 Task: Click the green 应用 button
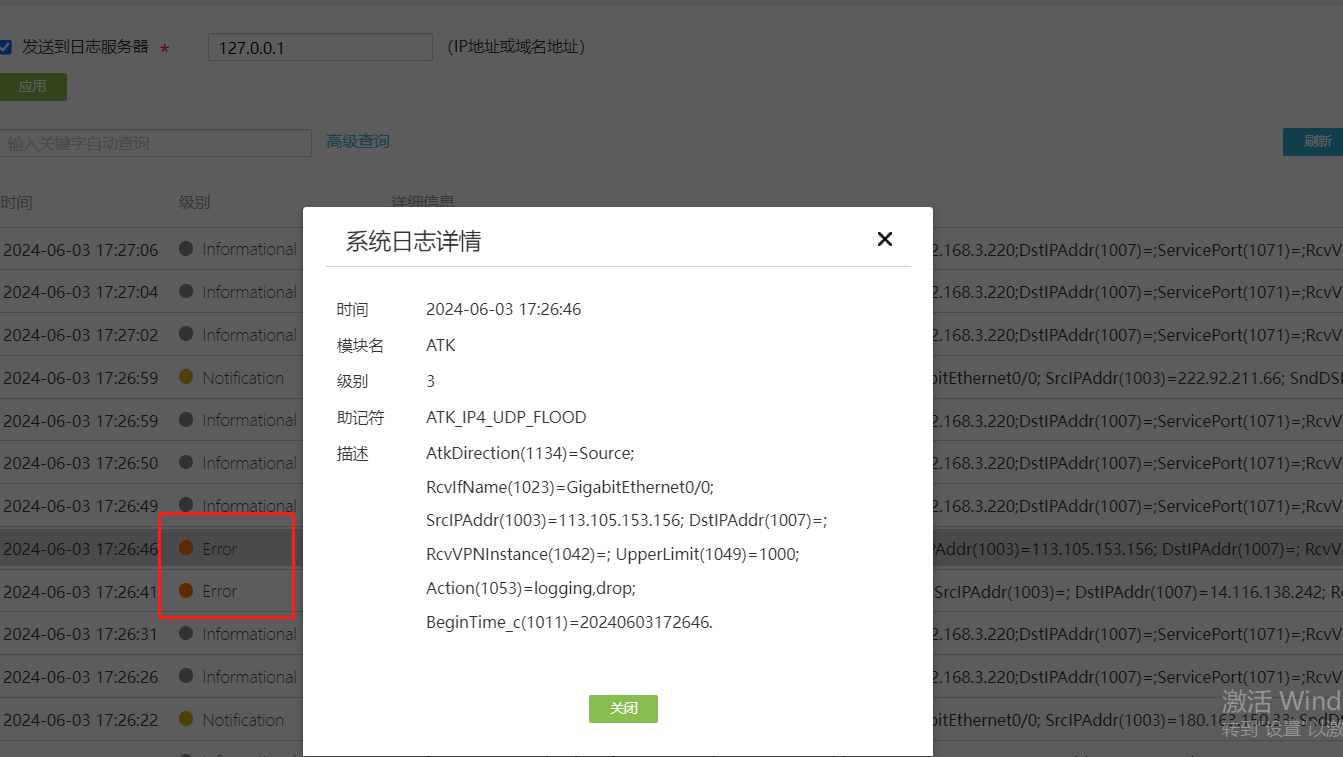(33, 87)
